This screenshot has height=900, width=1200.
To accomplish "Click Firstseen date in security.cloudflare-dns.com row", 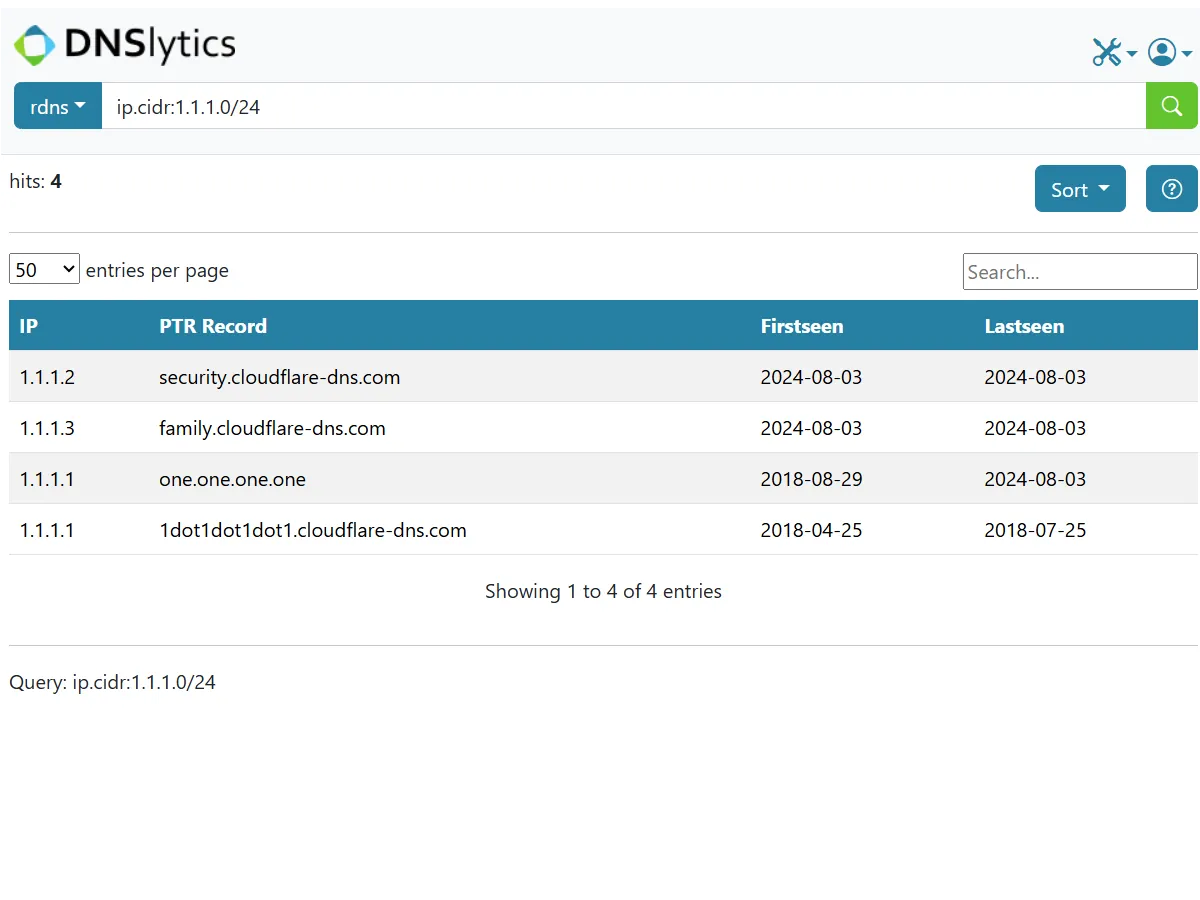I will tap(811, 377).
